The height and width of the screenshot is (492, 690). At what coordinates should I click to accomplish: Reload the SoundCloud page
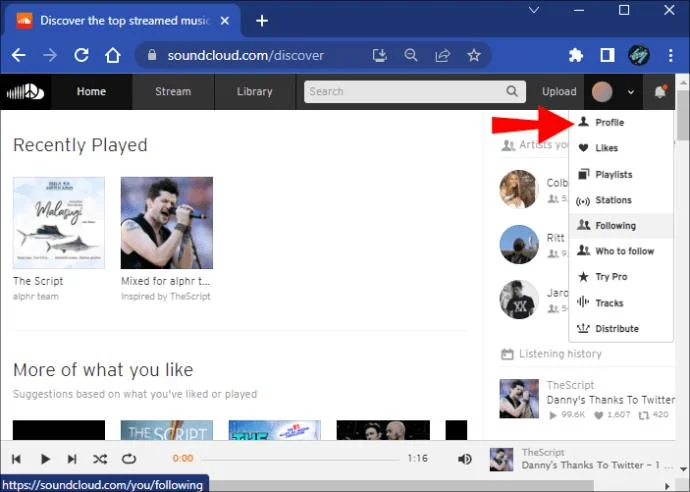tap(81, 55)
